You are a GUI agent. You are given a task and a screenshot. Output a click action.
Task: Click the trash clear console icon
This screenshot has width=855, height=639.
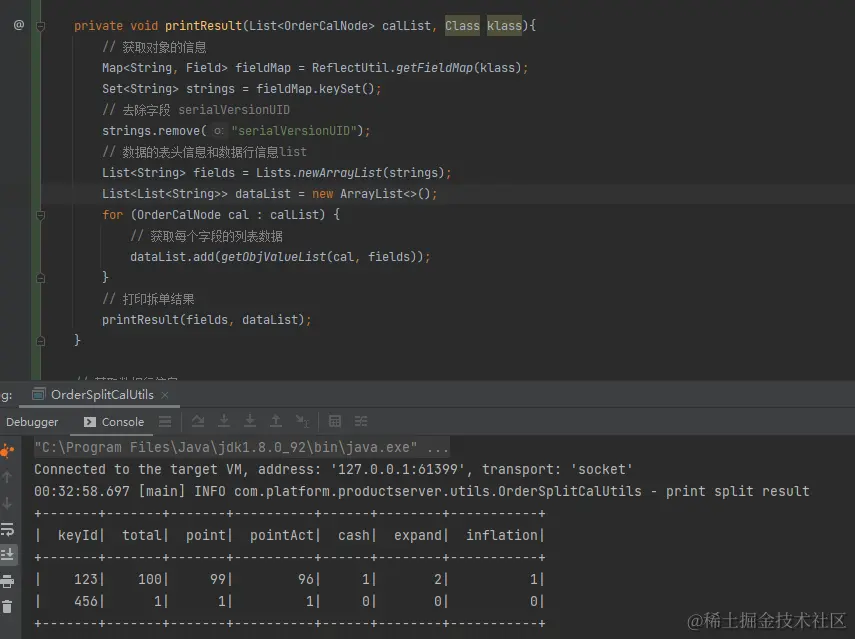[x=7, y=606]
